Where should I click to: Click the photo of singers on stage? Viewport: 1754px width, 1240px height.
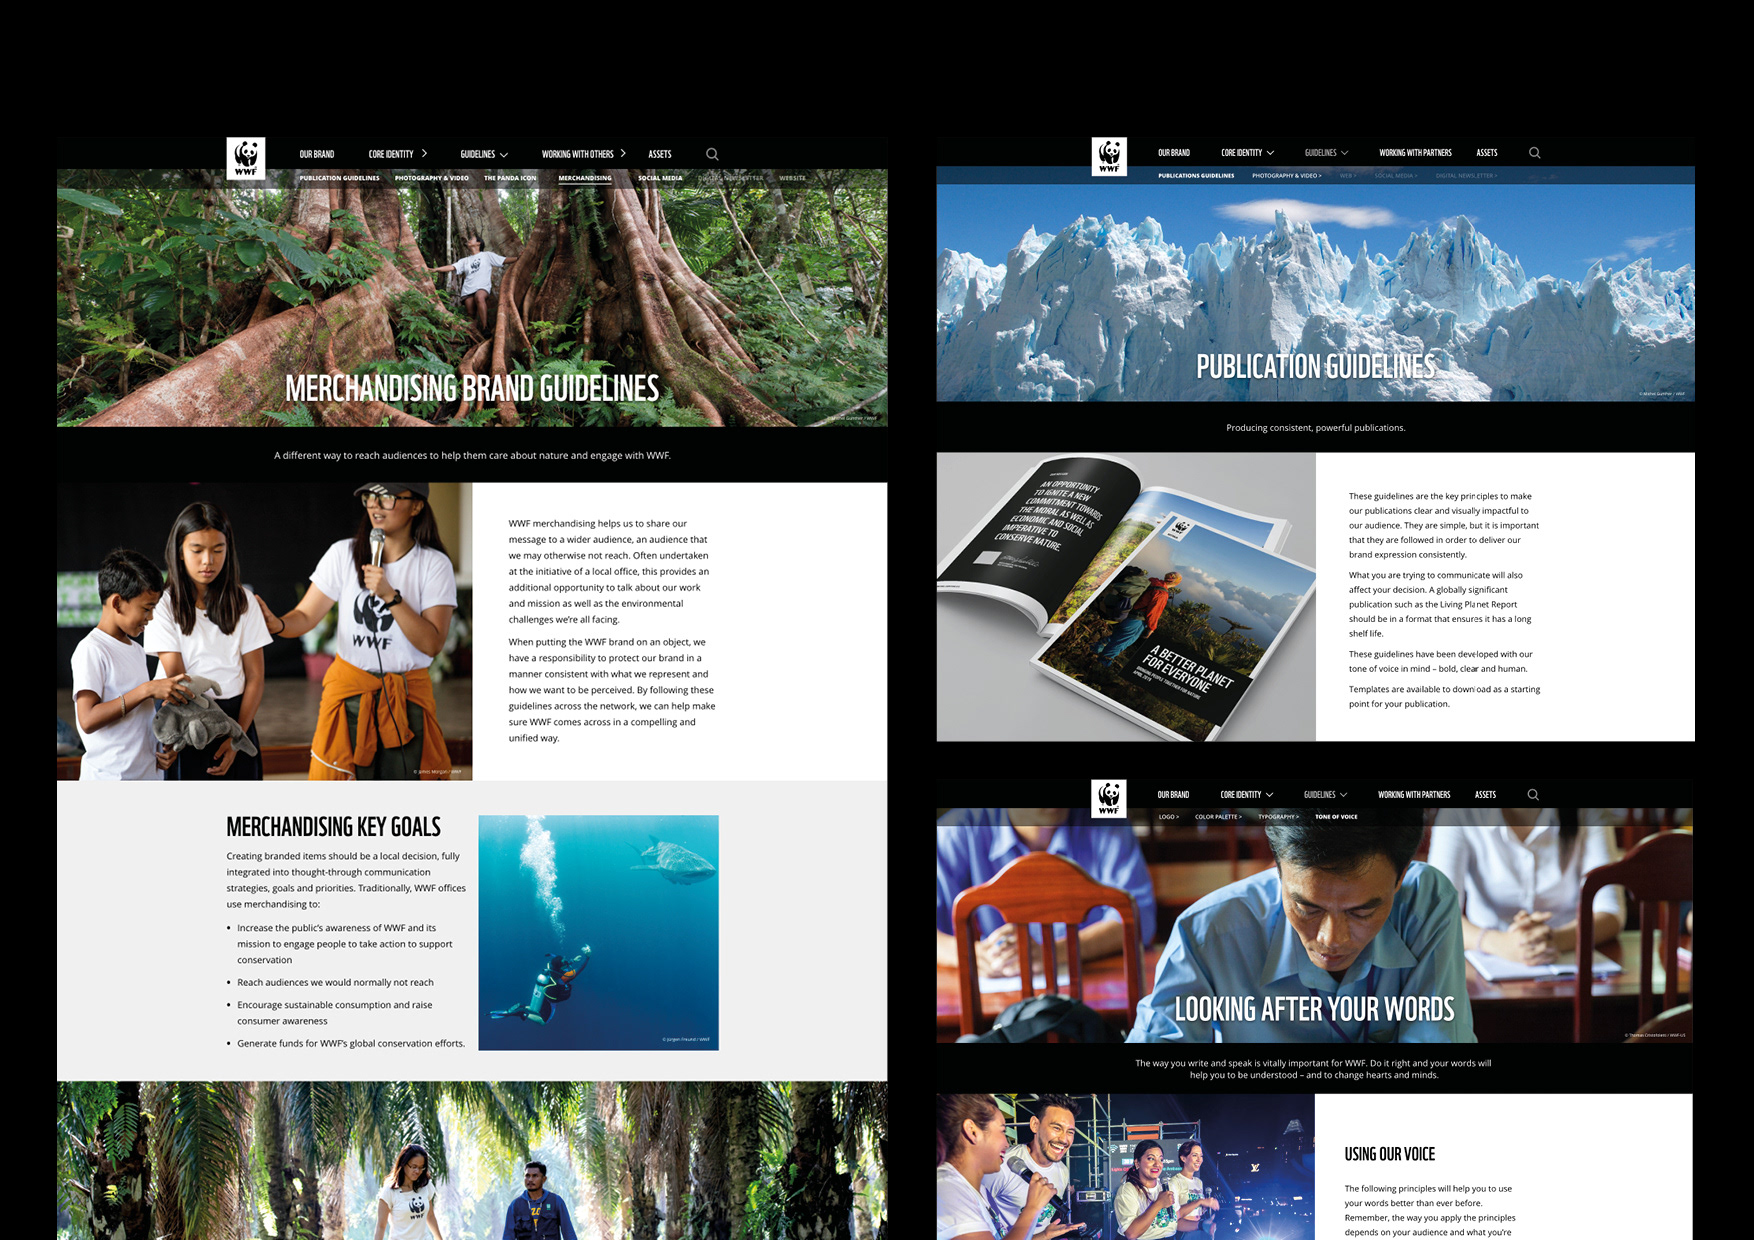1125,1167
